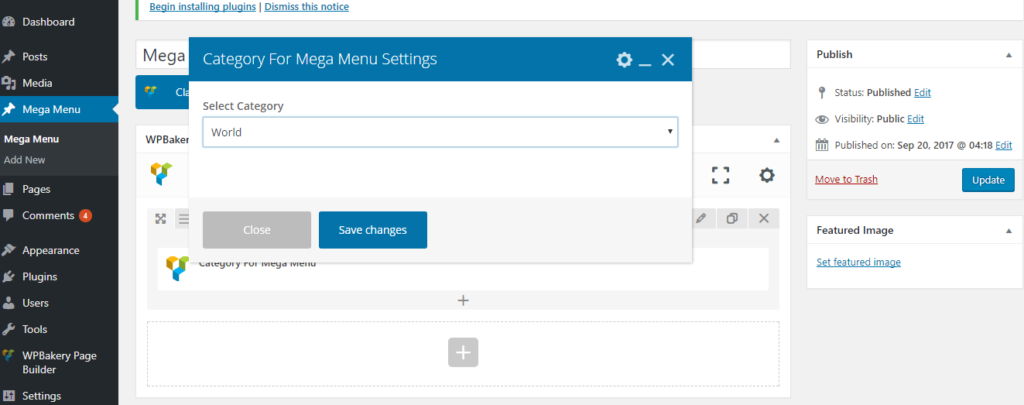This screenshot has height=405, width=1024.
Task: Go to Plugins menu item
Action: [39, 277]
